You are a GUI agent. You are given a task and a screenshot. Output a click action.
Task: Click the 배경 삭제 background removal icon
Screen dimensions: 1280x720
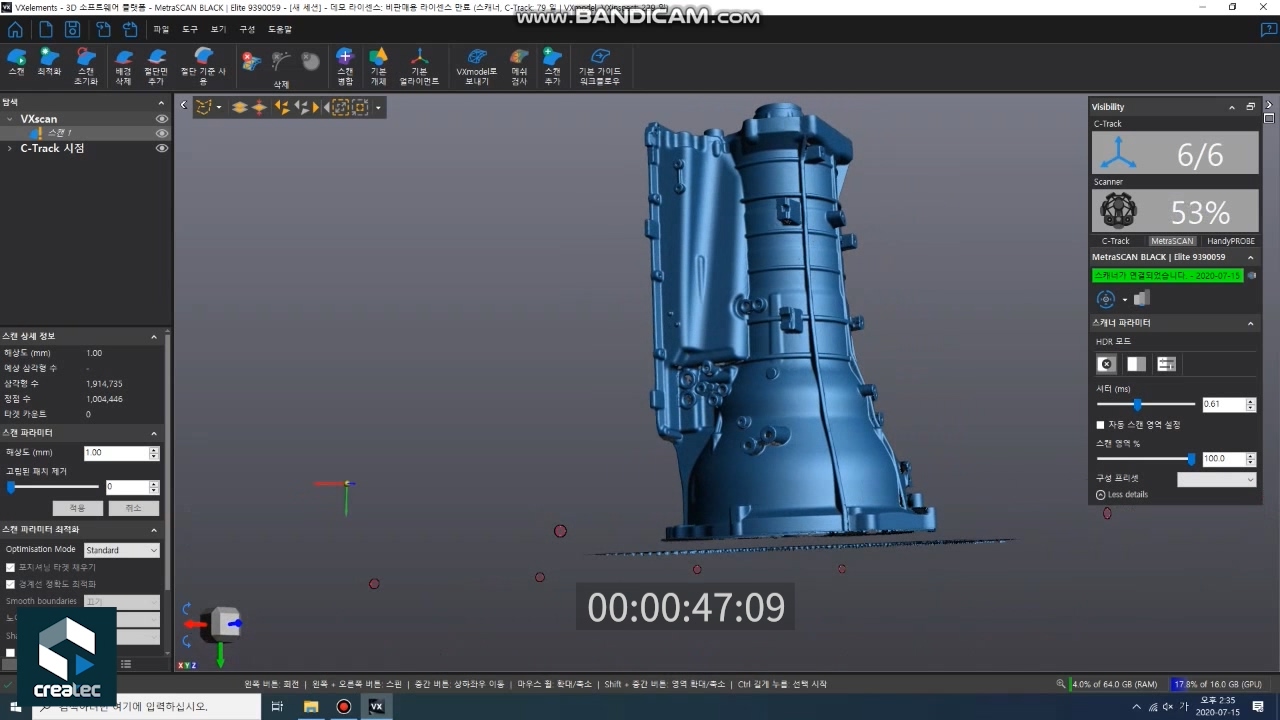tap(124, 58)
